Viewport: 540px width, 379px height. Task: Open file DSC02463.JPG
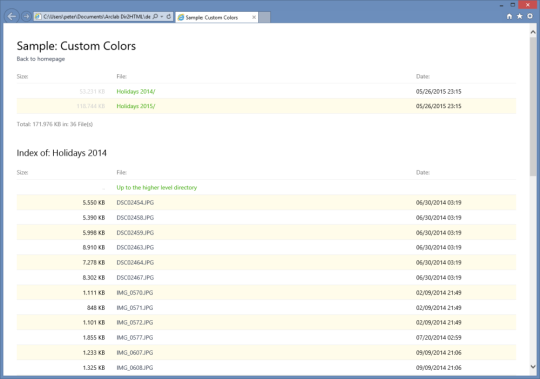click(135, 248)
